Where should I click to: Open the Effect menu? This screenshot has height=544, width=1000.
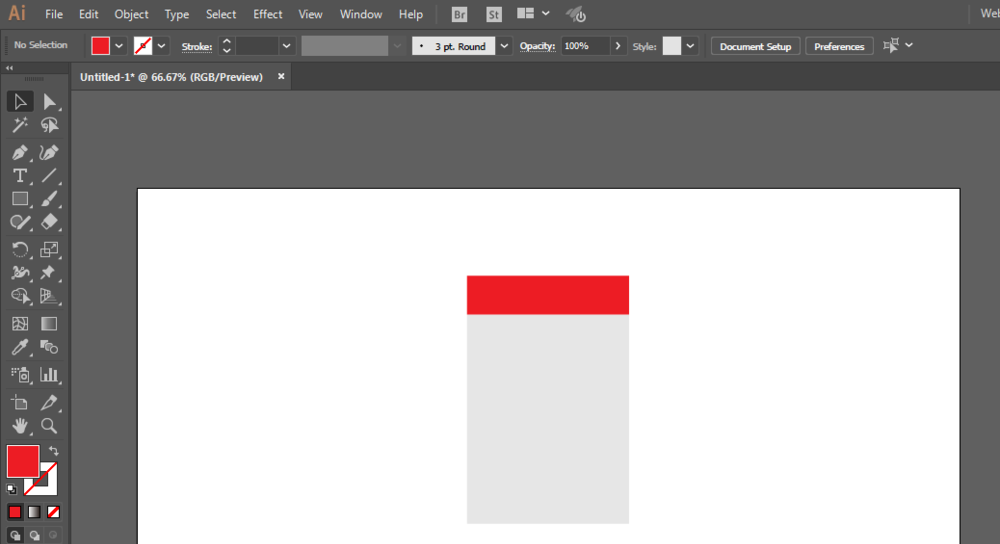click(x=267, y=15)
